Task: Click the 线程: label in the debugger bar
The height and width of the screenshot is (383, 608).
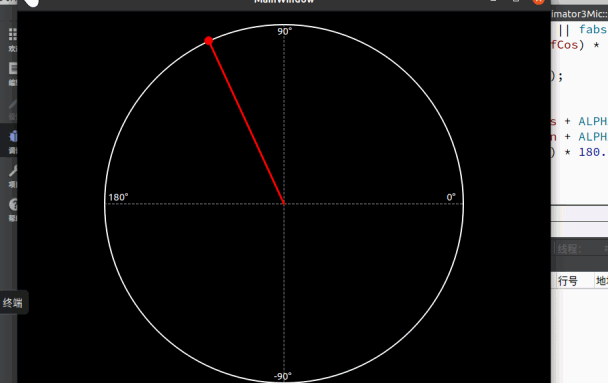Action: 570,249
